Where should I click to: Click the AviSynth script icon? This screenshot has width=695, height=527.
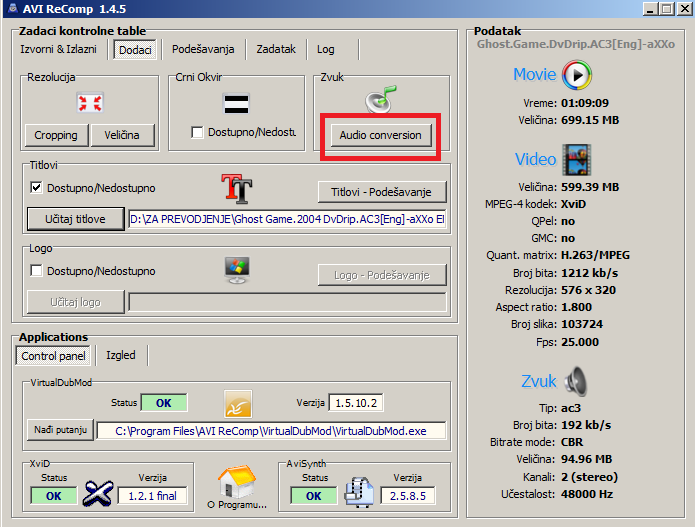(359, 492)
